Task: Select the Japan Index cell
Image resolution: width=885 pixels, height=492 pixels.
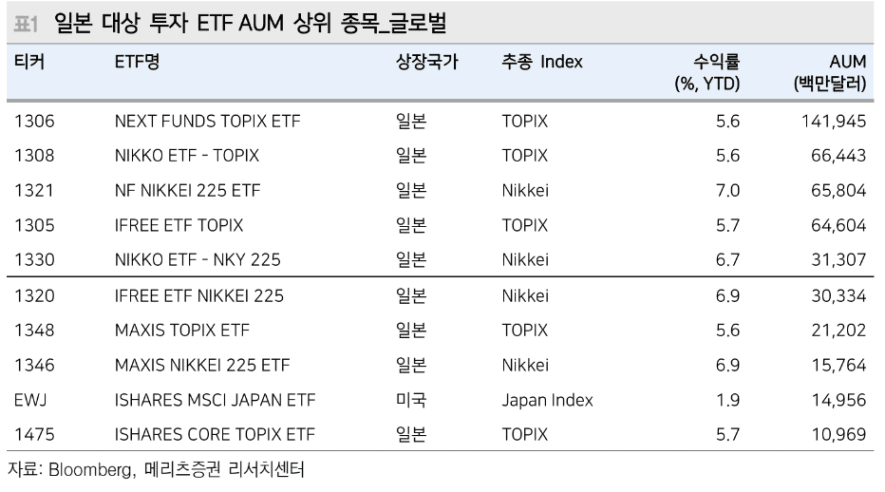Action: (547, 400)
